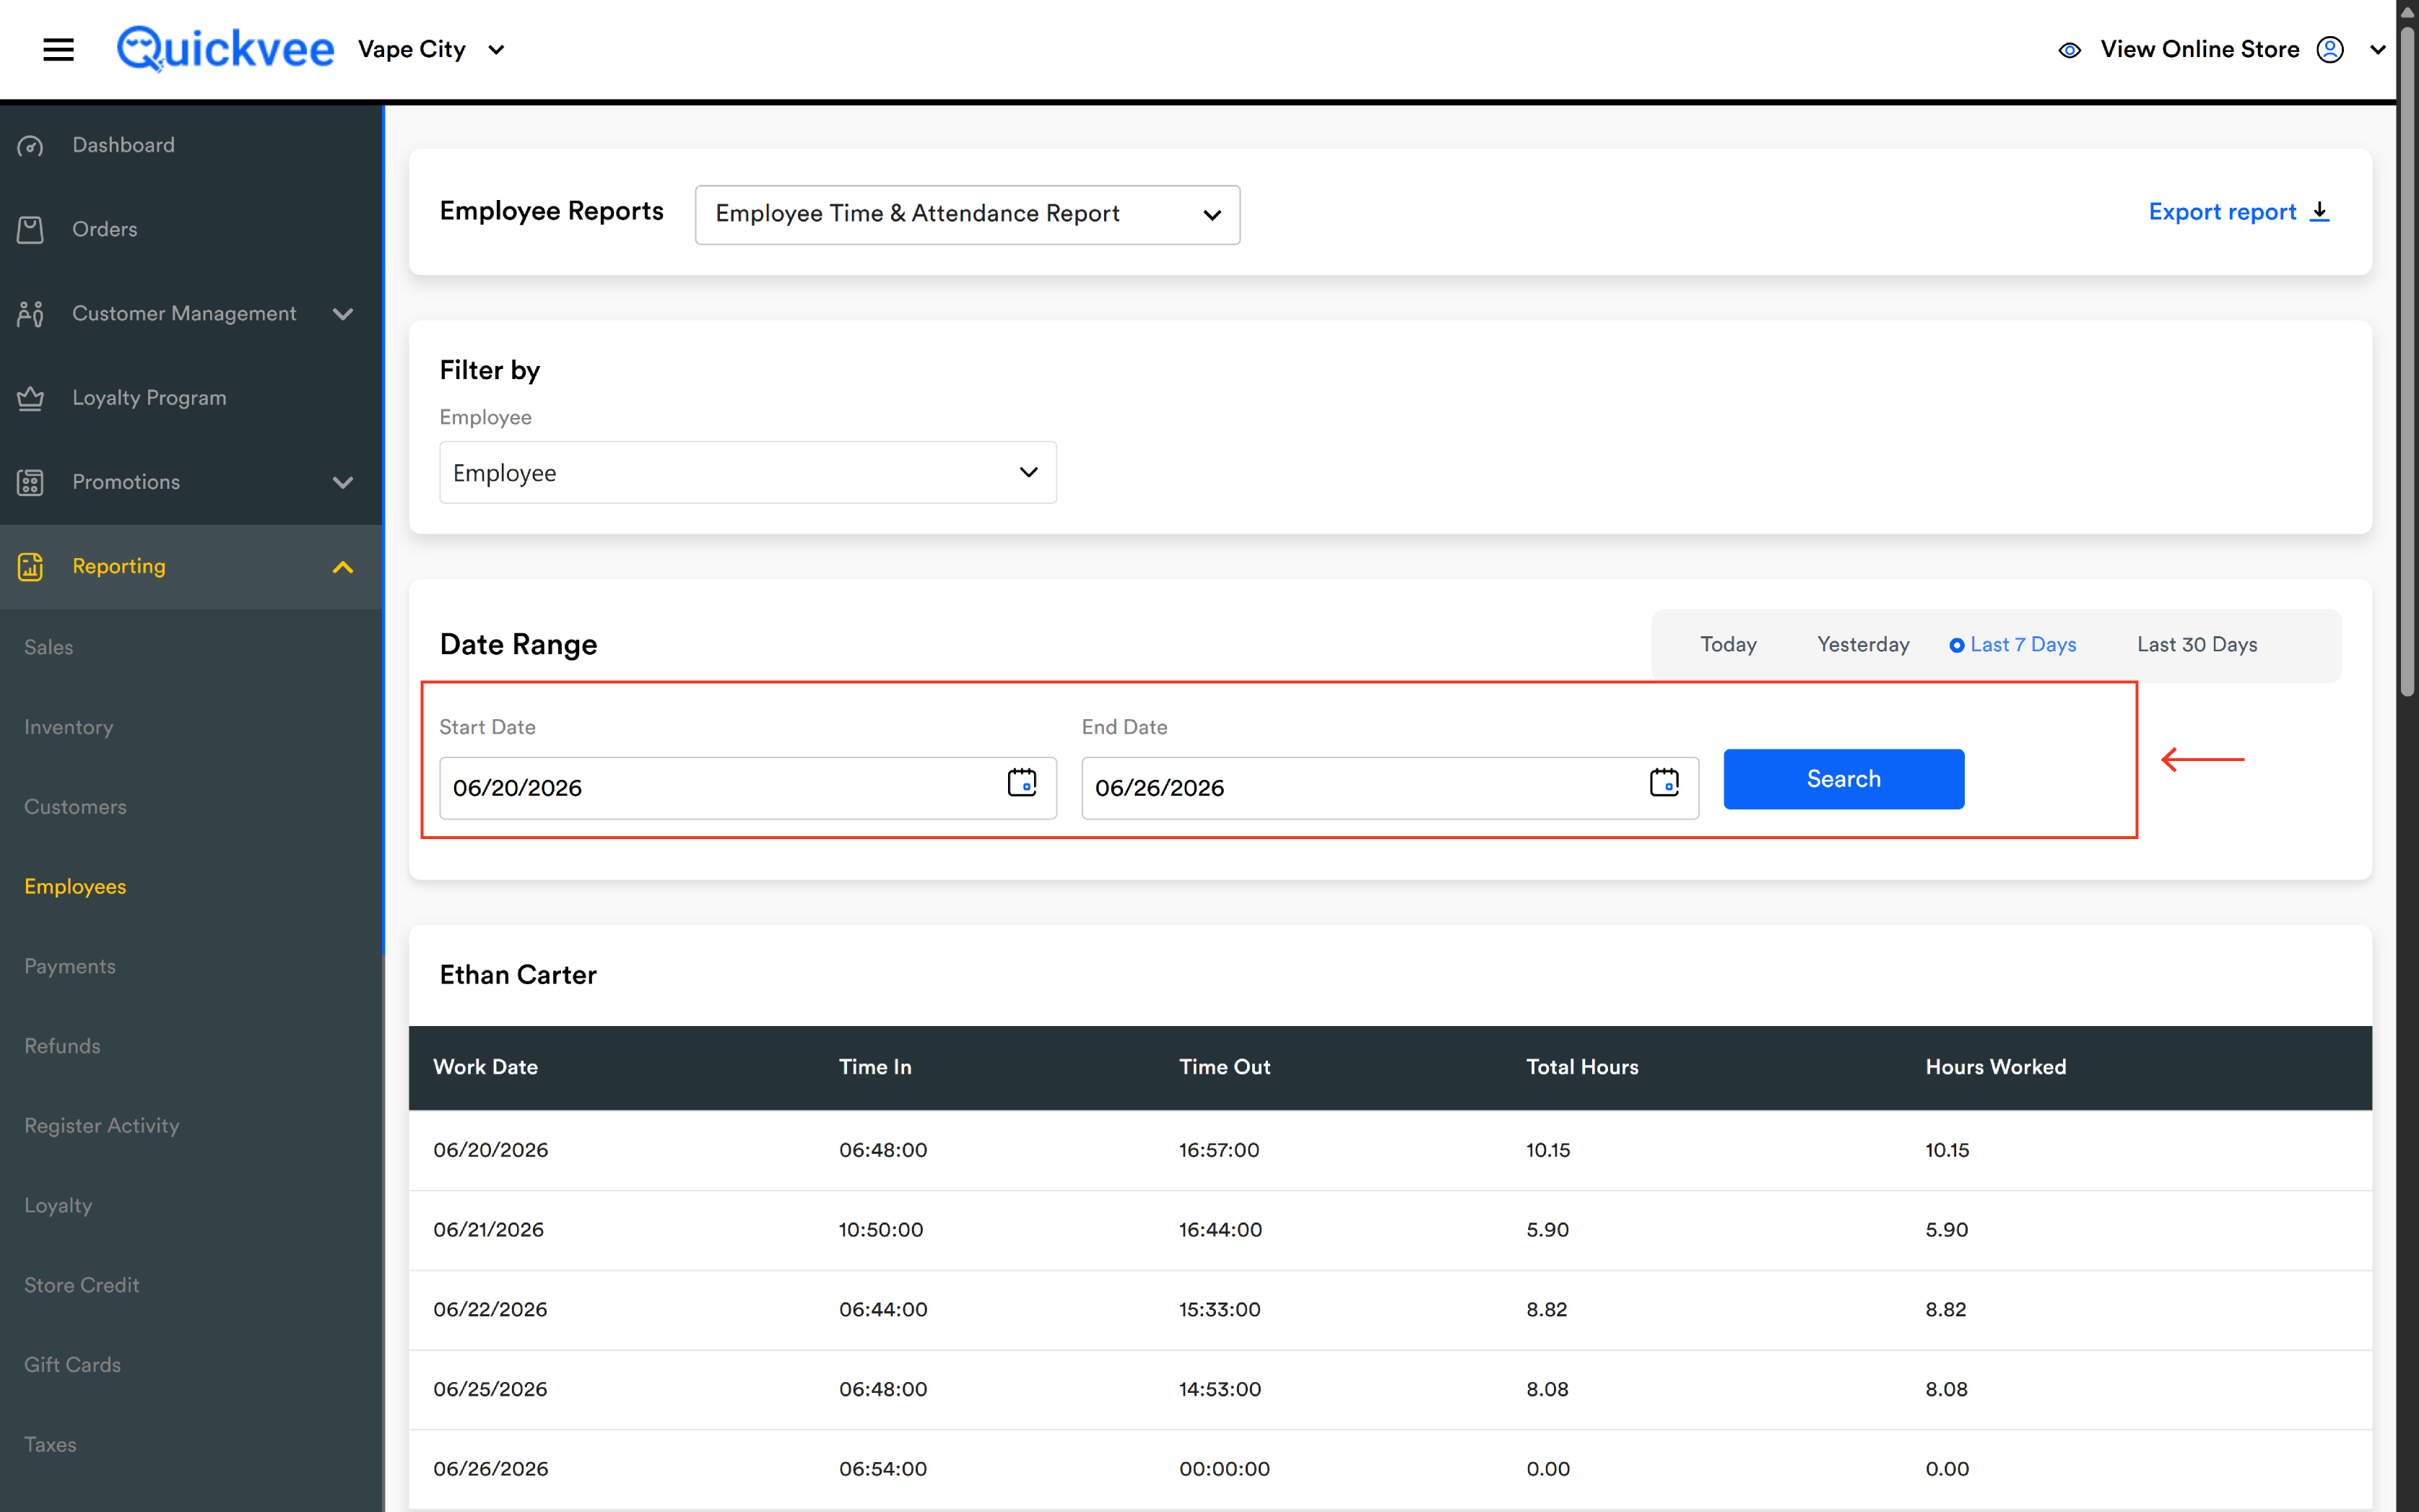This screenshot has width=2419, height=1512.
Task: Click the Orders bag icon
Action: pyautogui.click(x=30, y=230)
